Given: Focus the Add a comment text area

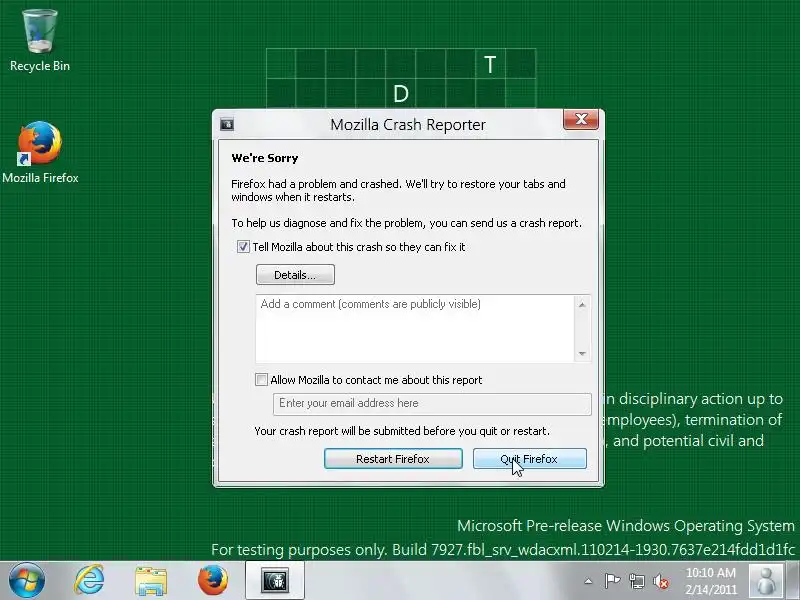Looking at the screenshot, I should pos(415,329).
